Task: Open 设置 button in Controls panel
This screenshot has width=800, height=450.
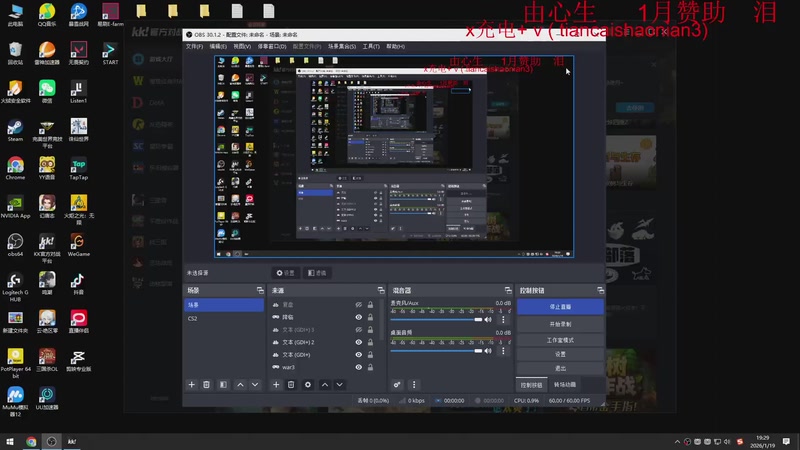Action: (x=560, y=354)
